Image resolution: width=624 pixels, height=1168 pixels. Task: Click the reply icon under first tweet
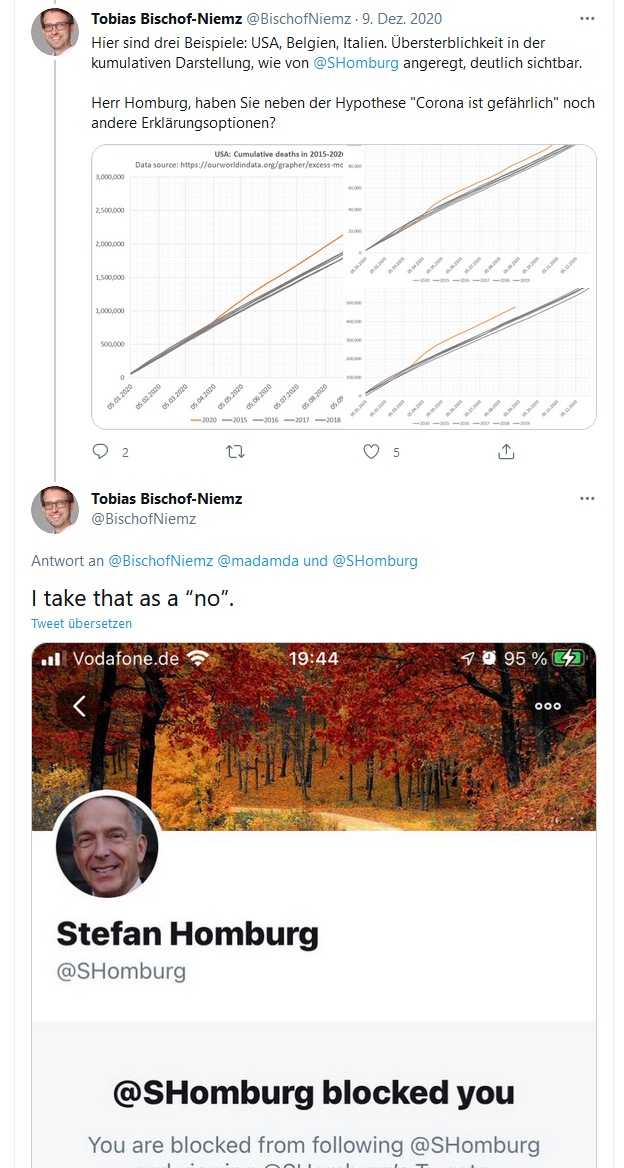[x=100, y=451]
